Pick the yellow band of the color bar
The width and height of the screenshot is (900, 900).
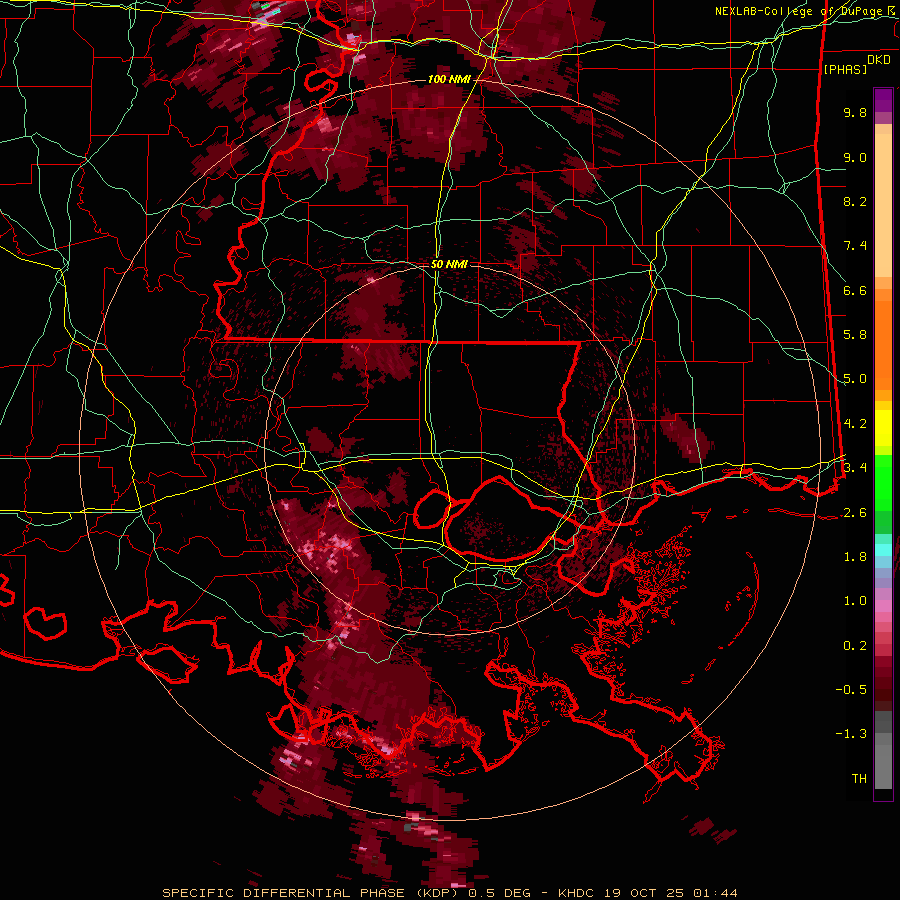point(883,428)
